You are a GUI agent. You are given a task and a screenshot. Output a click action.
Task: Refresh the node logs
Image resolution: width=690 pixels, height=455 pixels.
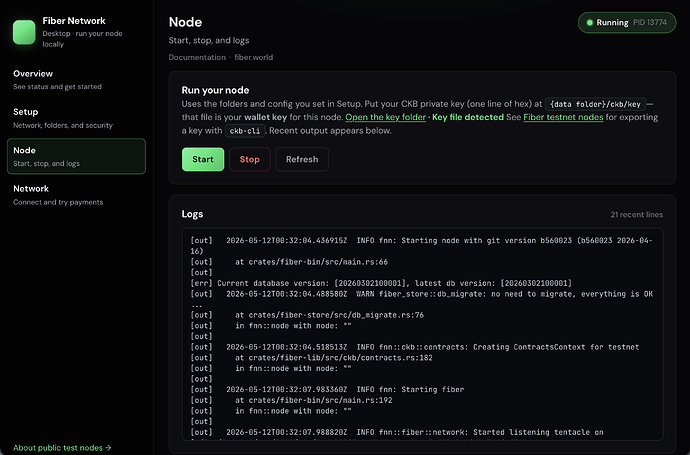coord(302,159)
